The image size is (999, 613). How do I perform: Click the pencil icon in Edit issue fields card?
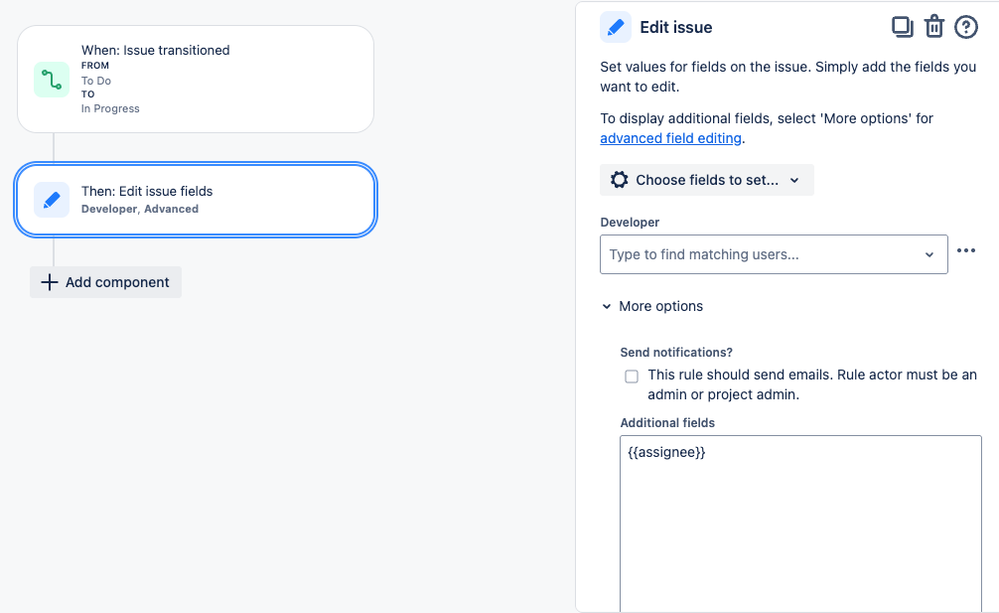[x=52, y=200]
